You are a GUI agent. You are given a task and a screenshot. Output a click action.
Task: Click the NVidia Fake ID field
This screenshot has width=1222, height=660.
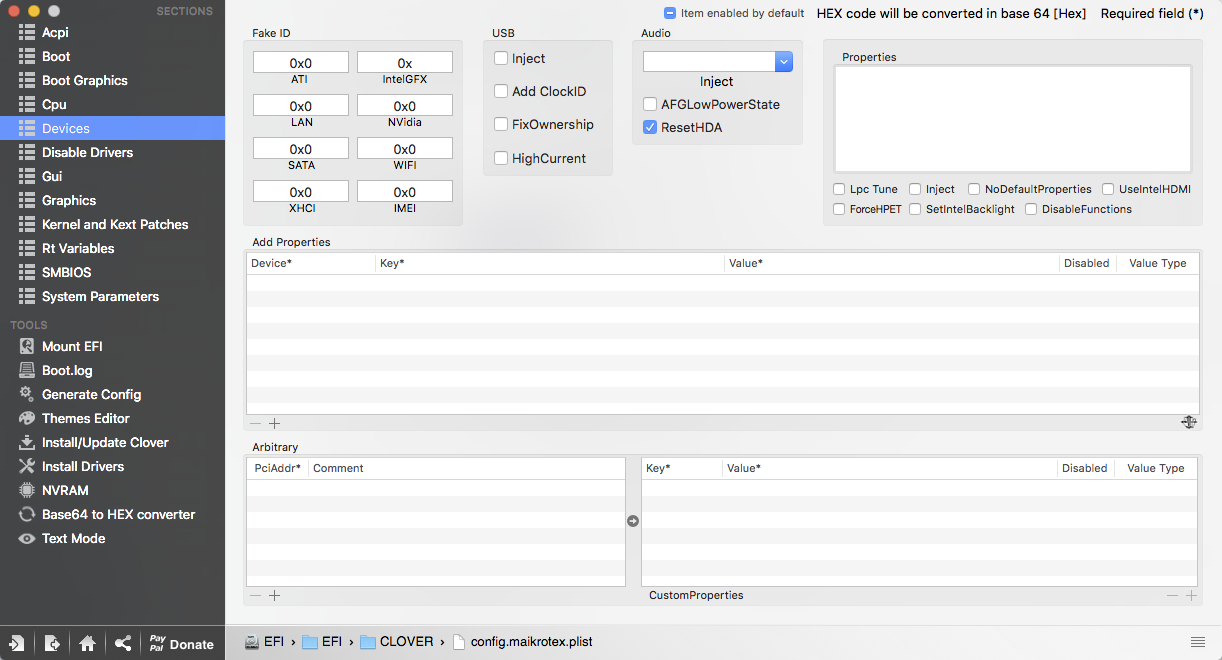point(405,106)
